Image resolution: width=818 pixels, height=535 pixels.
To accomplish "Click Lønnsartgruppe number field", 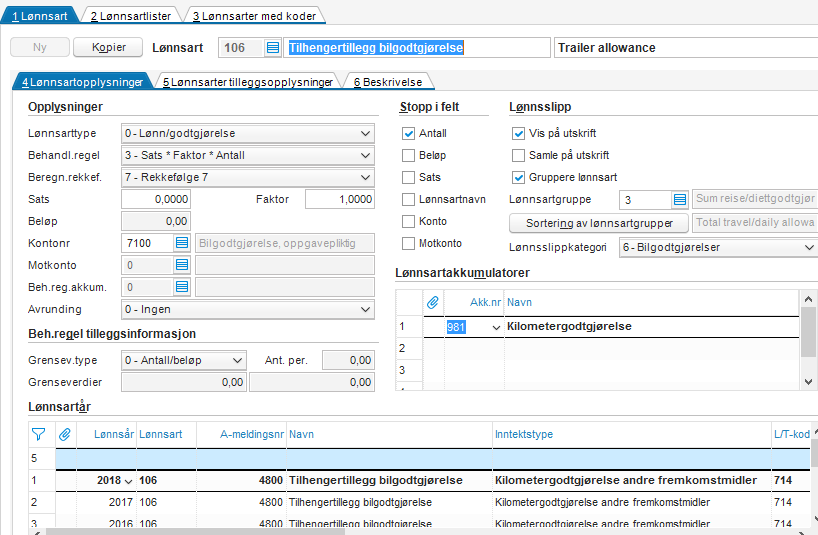I will pyautogui.click(x=645, y=199).
